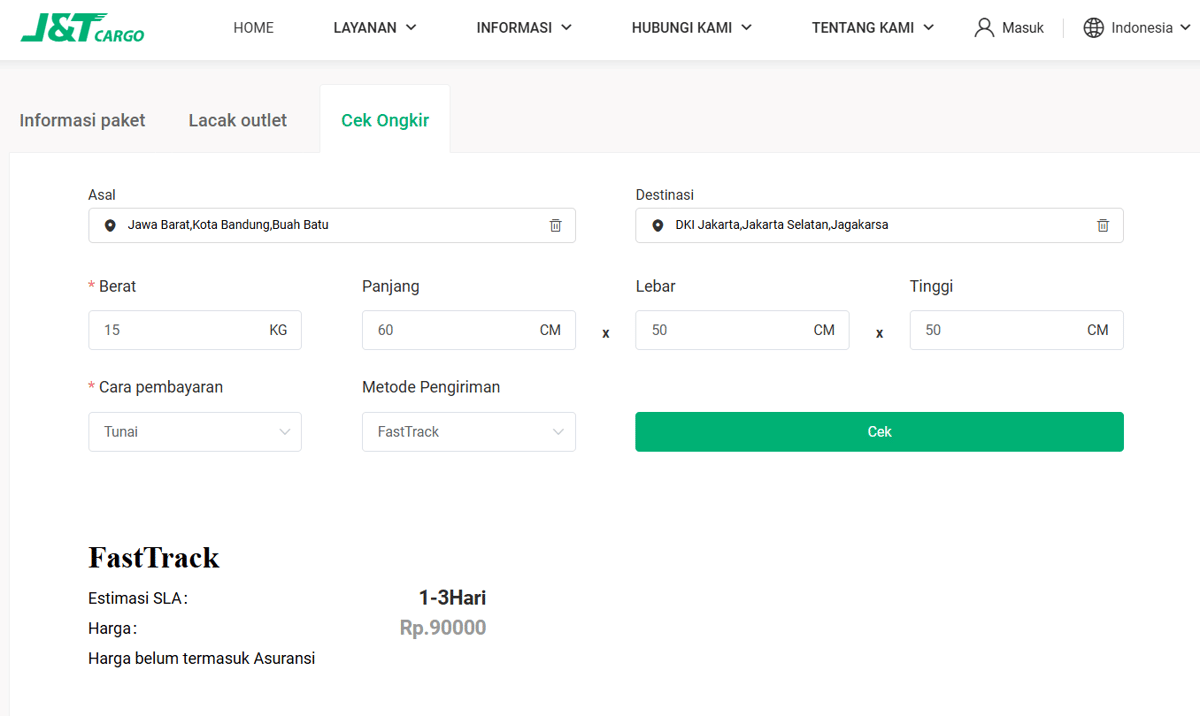The height and width of the screenshot is (716, 1200).
Task: Click the Lebar width input field
Action: [x=742, y=330]
